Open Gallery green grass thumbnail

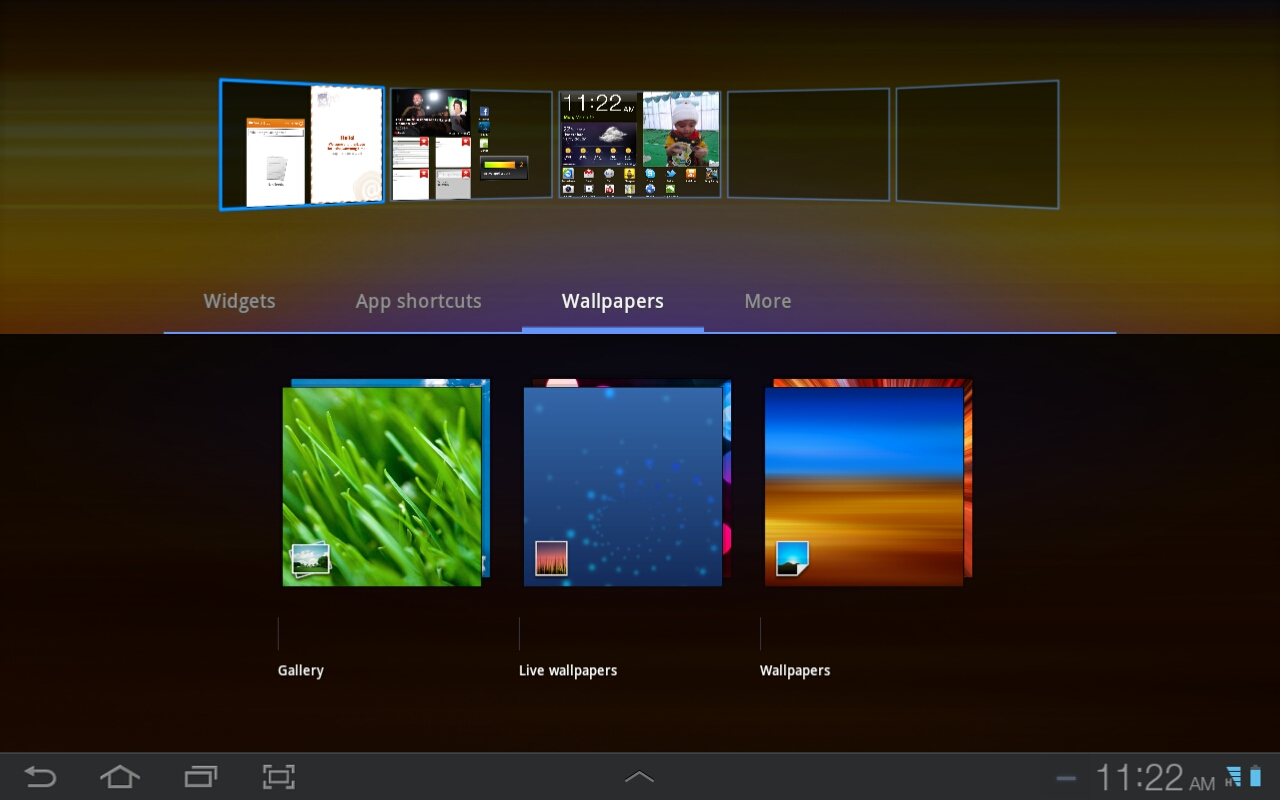382,485
